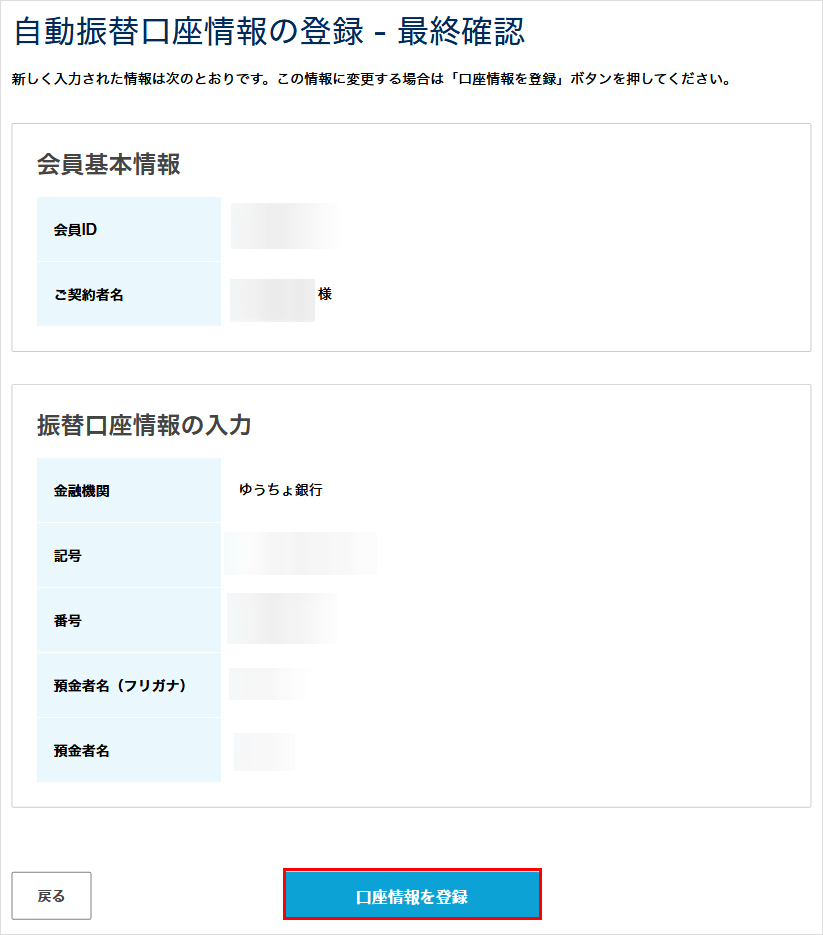Click the 口座情報を登録 registration button

click(x=411, y=893)
